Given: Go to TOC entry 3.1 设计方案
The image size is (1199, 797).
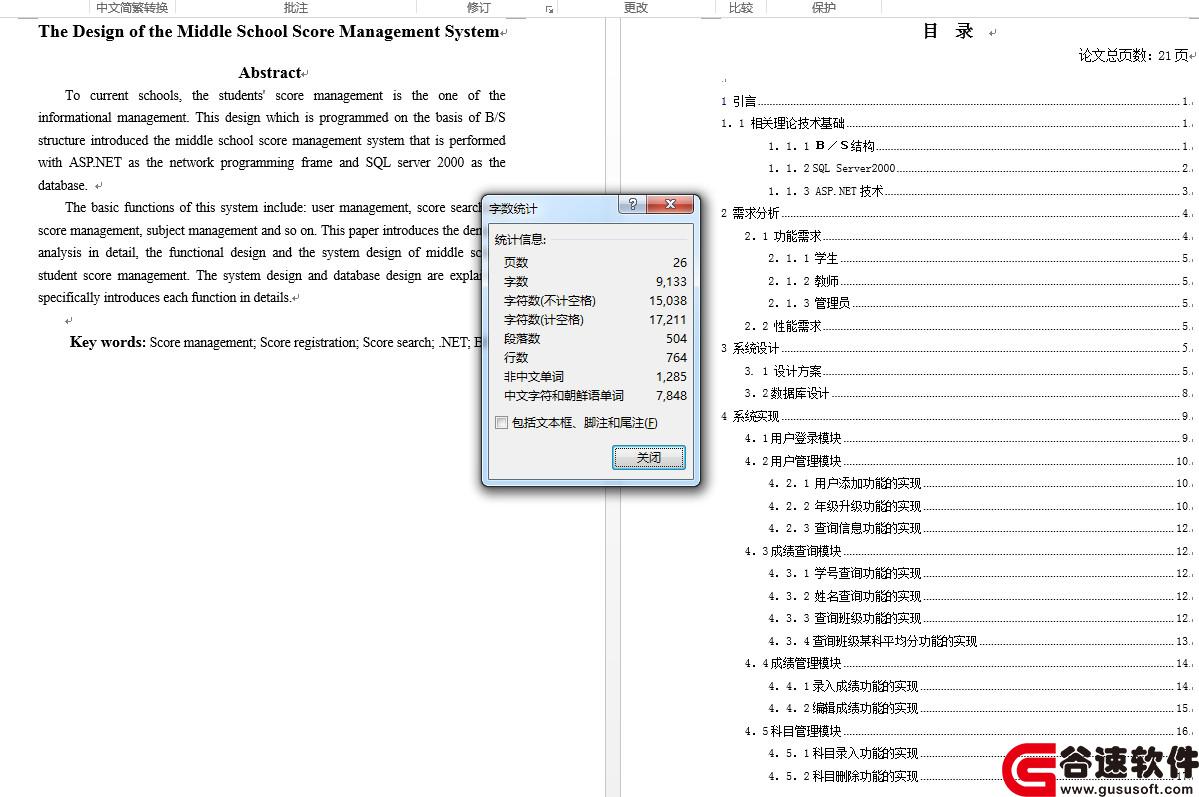Looking at the screenshot, I should pos(968,371).
